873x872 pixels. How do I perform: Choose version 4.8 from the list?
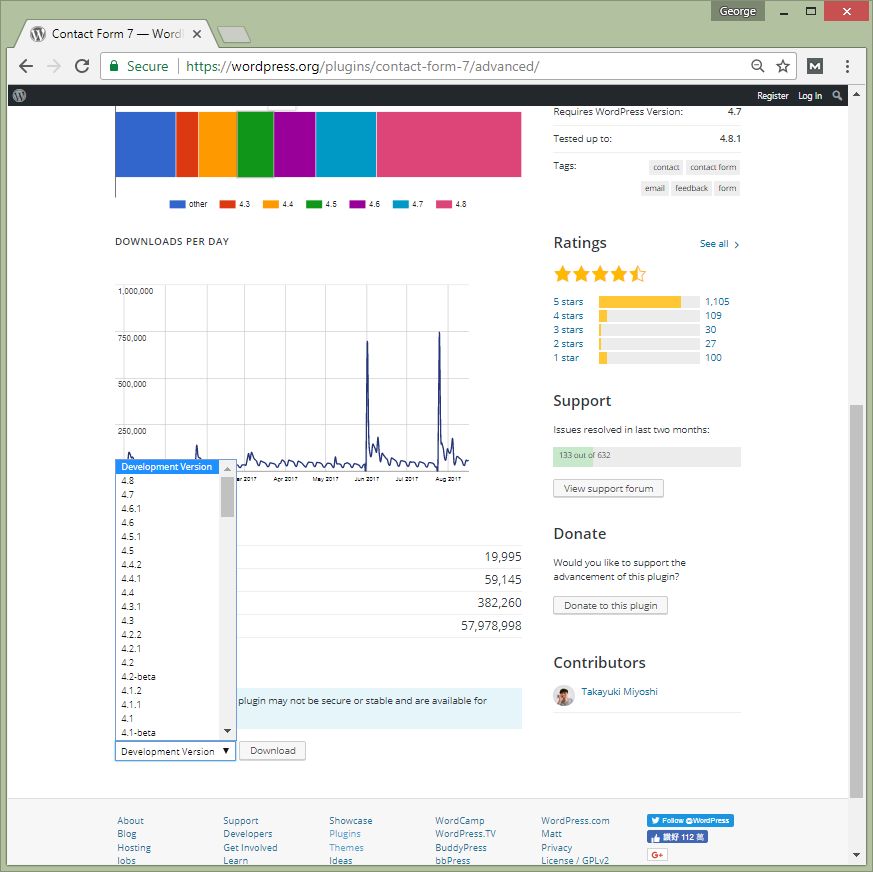[x=166, y=481]
